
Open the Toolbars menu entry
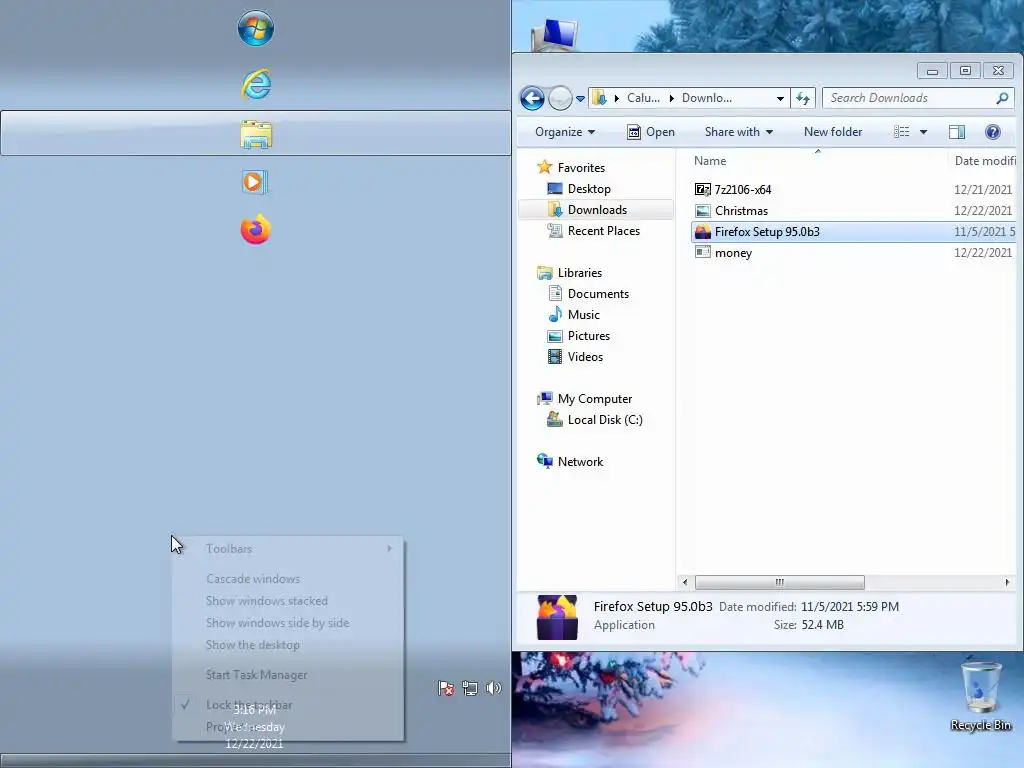click(x=288, y=549)
